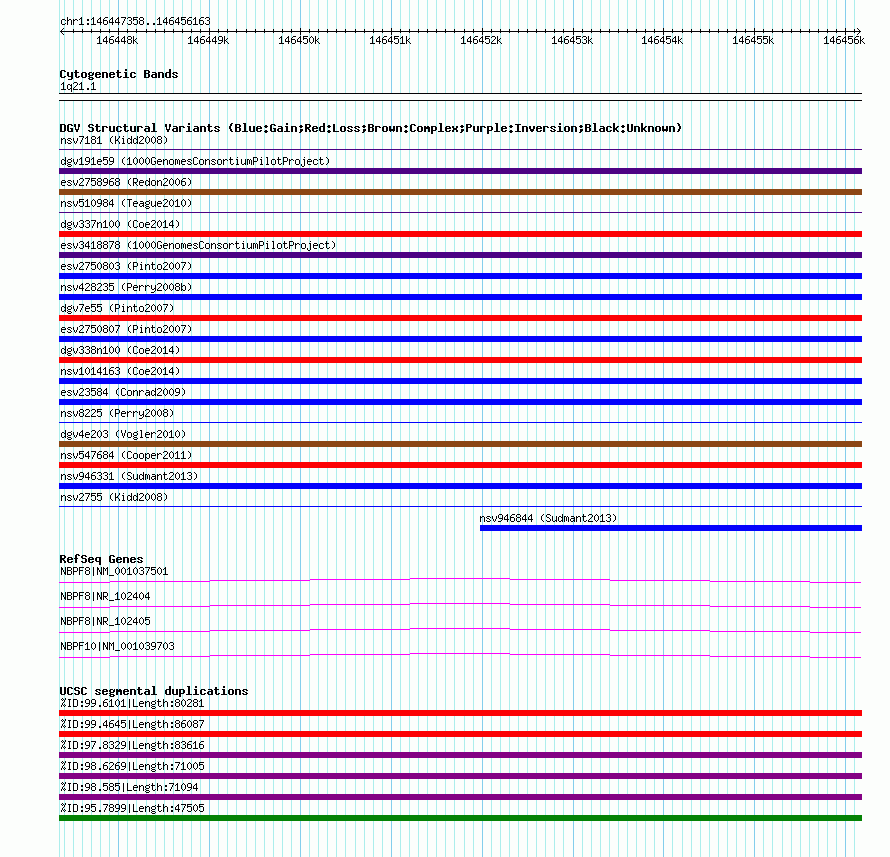The height and width of the screenshot is (857, 890).
Task: Open variant nsv946844 (Sudmant2013) label
Action: tap(548, 518)
